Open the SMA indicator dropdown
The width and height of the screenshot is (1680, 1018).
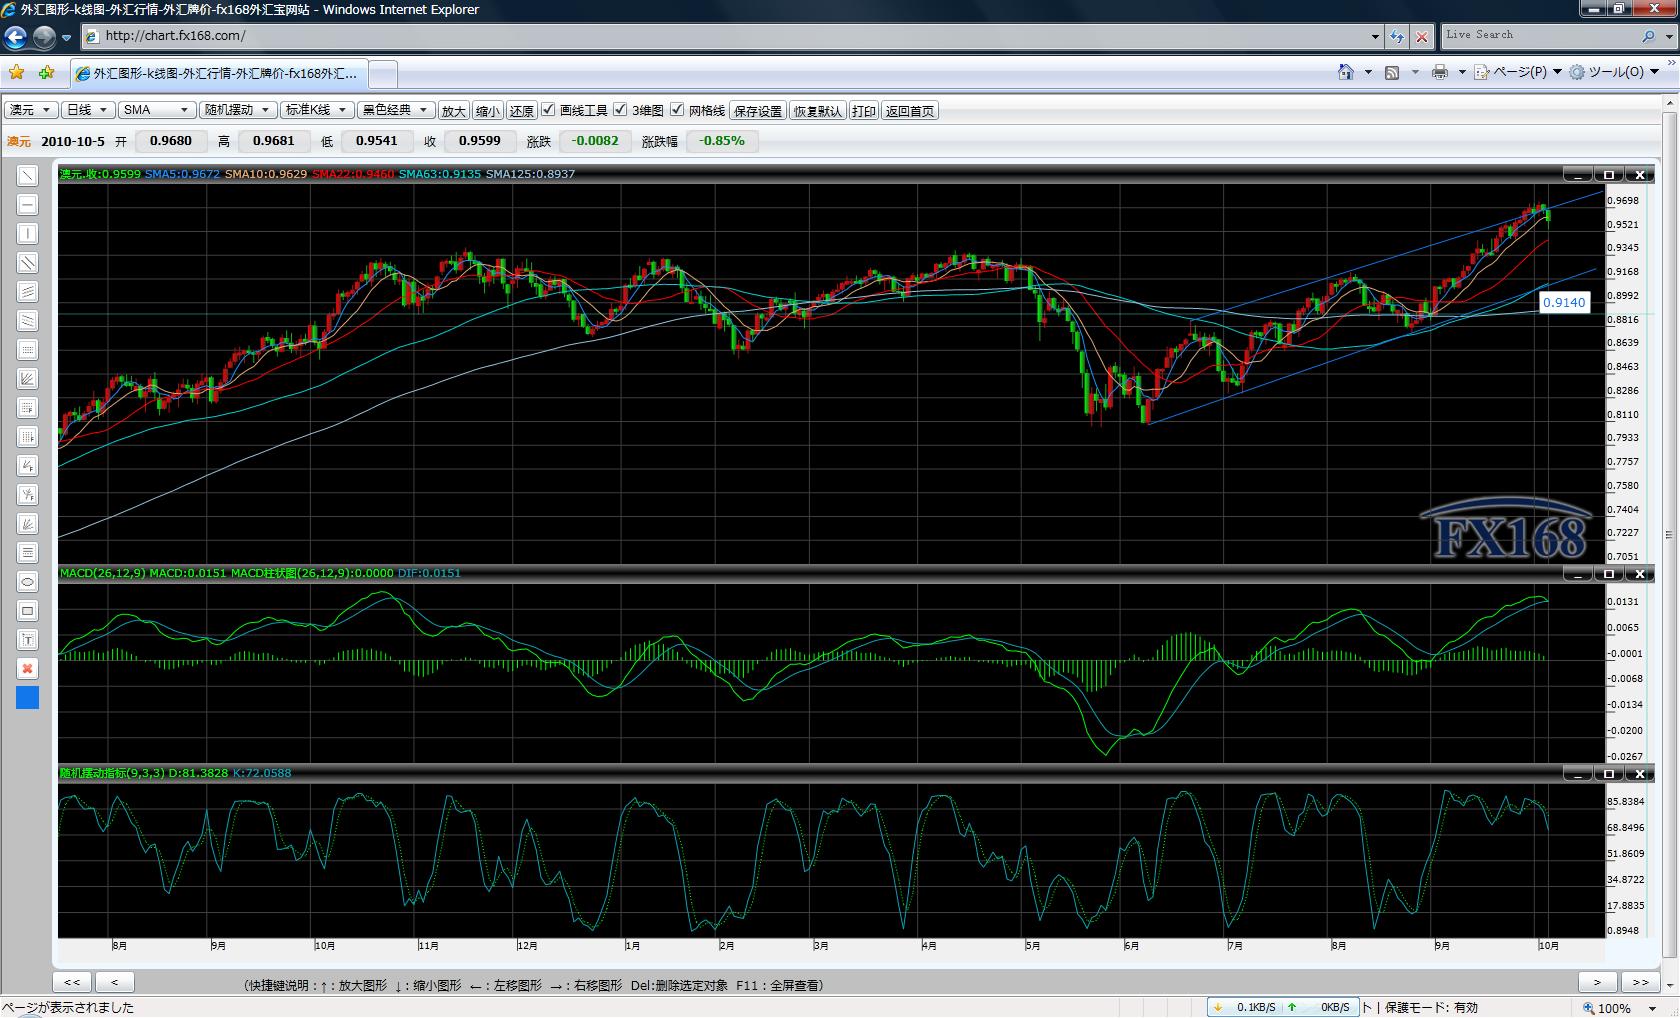click(156, 110)
